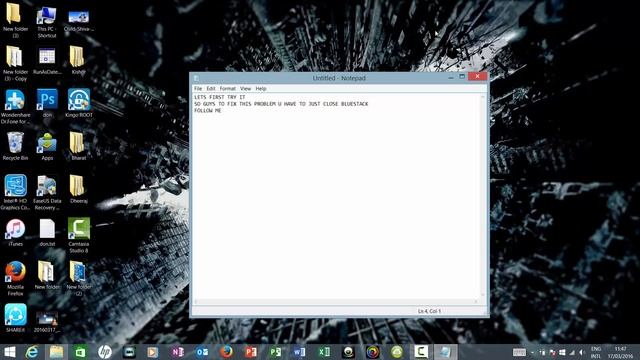Open the File menu in Notepad
Viewport: 640px width, 360px height.
pos(198,89)
